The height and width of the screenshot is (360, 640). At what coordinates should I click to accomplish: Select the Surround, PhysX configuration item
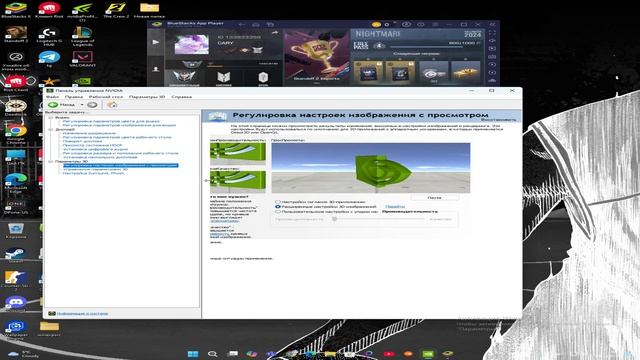(x=93, y=173)
